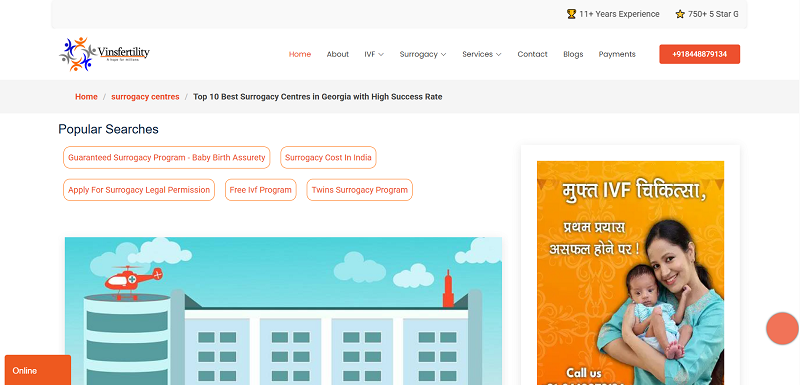Open the Contact page
800x385 pixels.
[x=532, y=54]
